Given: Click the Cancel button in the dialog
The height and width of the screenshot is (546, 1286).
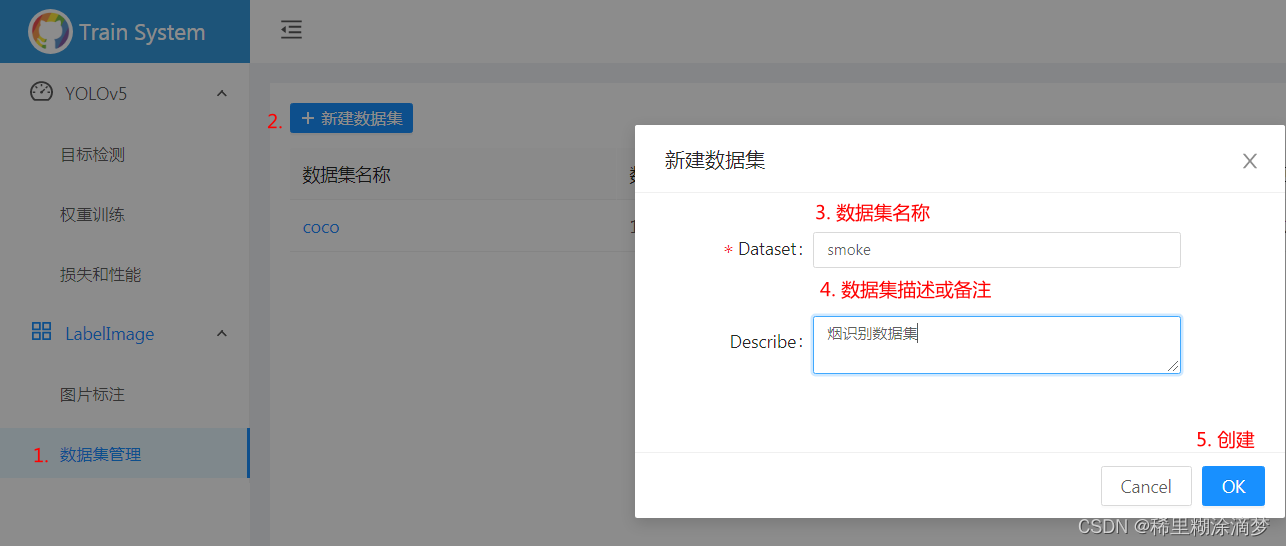Looking at the screenshot, I should (x=1146, y=486).
